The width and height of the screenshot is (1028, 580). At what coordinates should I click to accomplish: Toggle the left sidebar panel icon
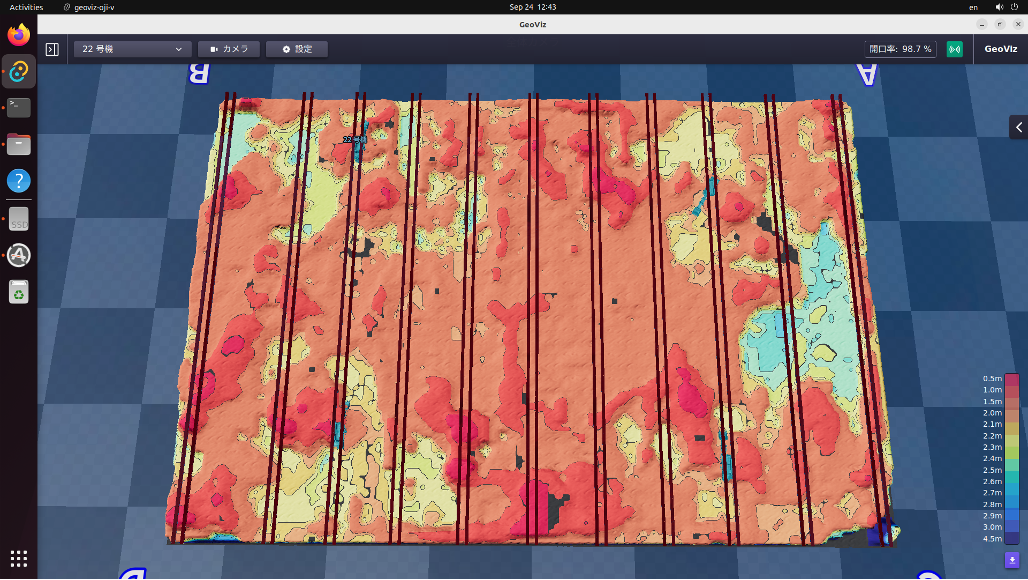point(52,48)
